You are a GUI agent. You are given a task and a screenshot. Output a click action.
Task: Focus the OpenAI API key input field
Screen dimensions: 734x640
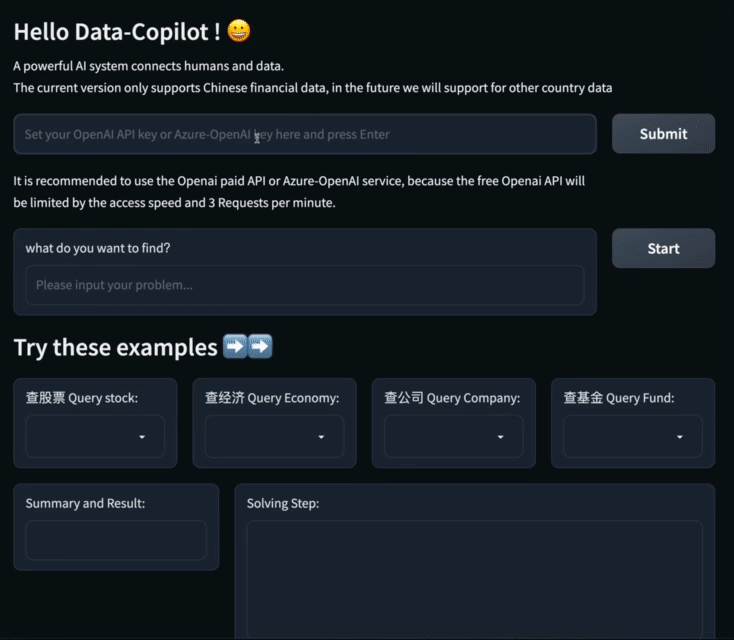(x=304, y=134)
